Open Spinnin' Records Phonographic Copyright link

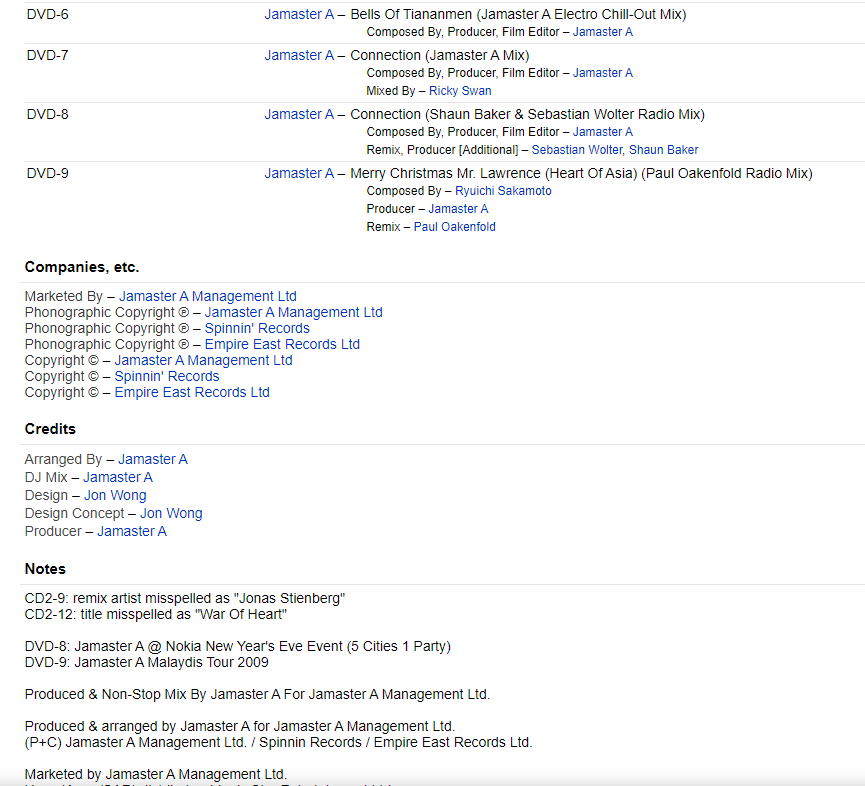tap(257, 328)
